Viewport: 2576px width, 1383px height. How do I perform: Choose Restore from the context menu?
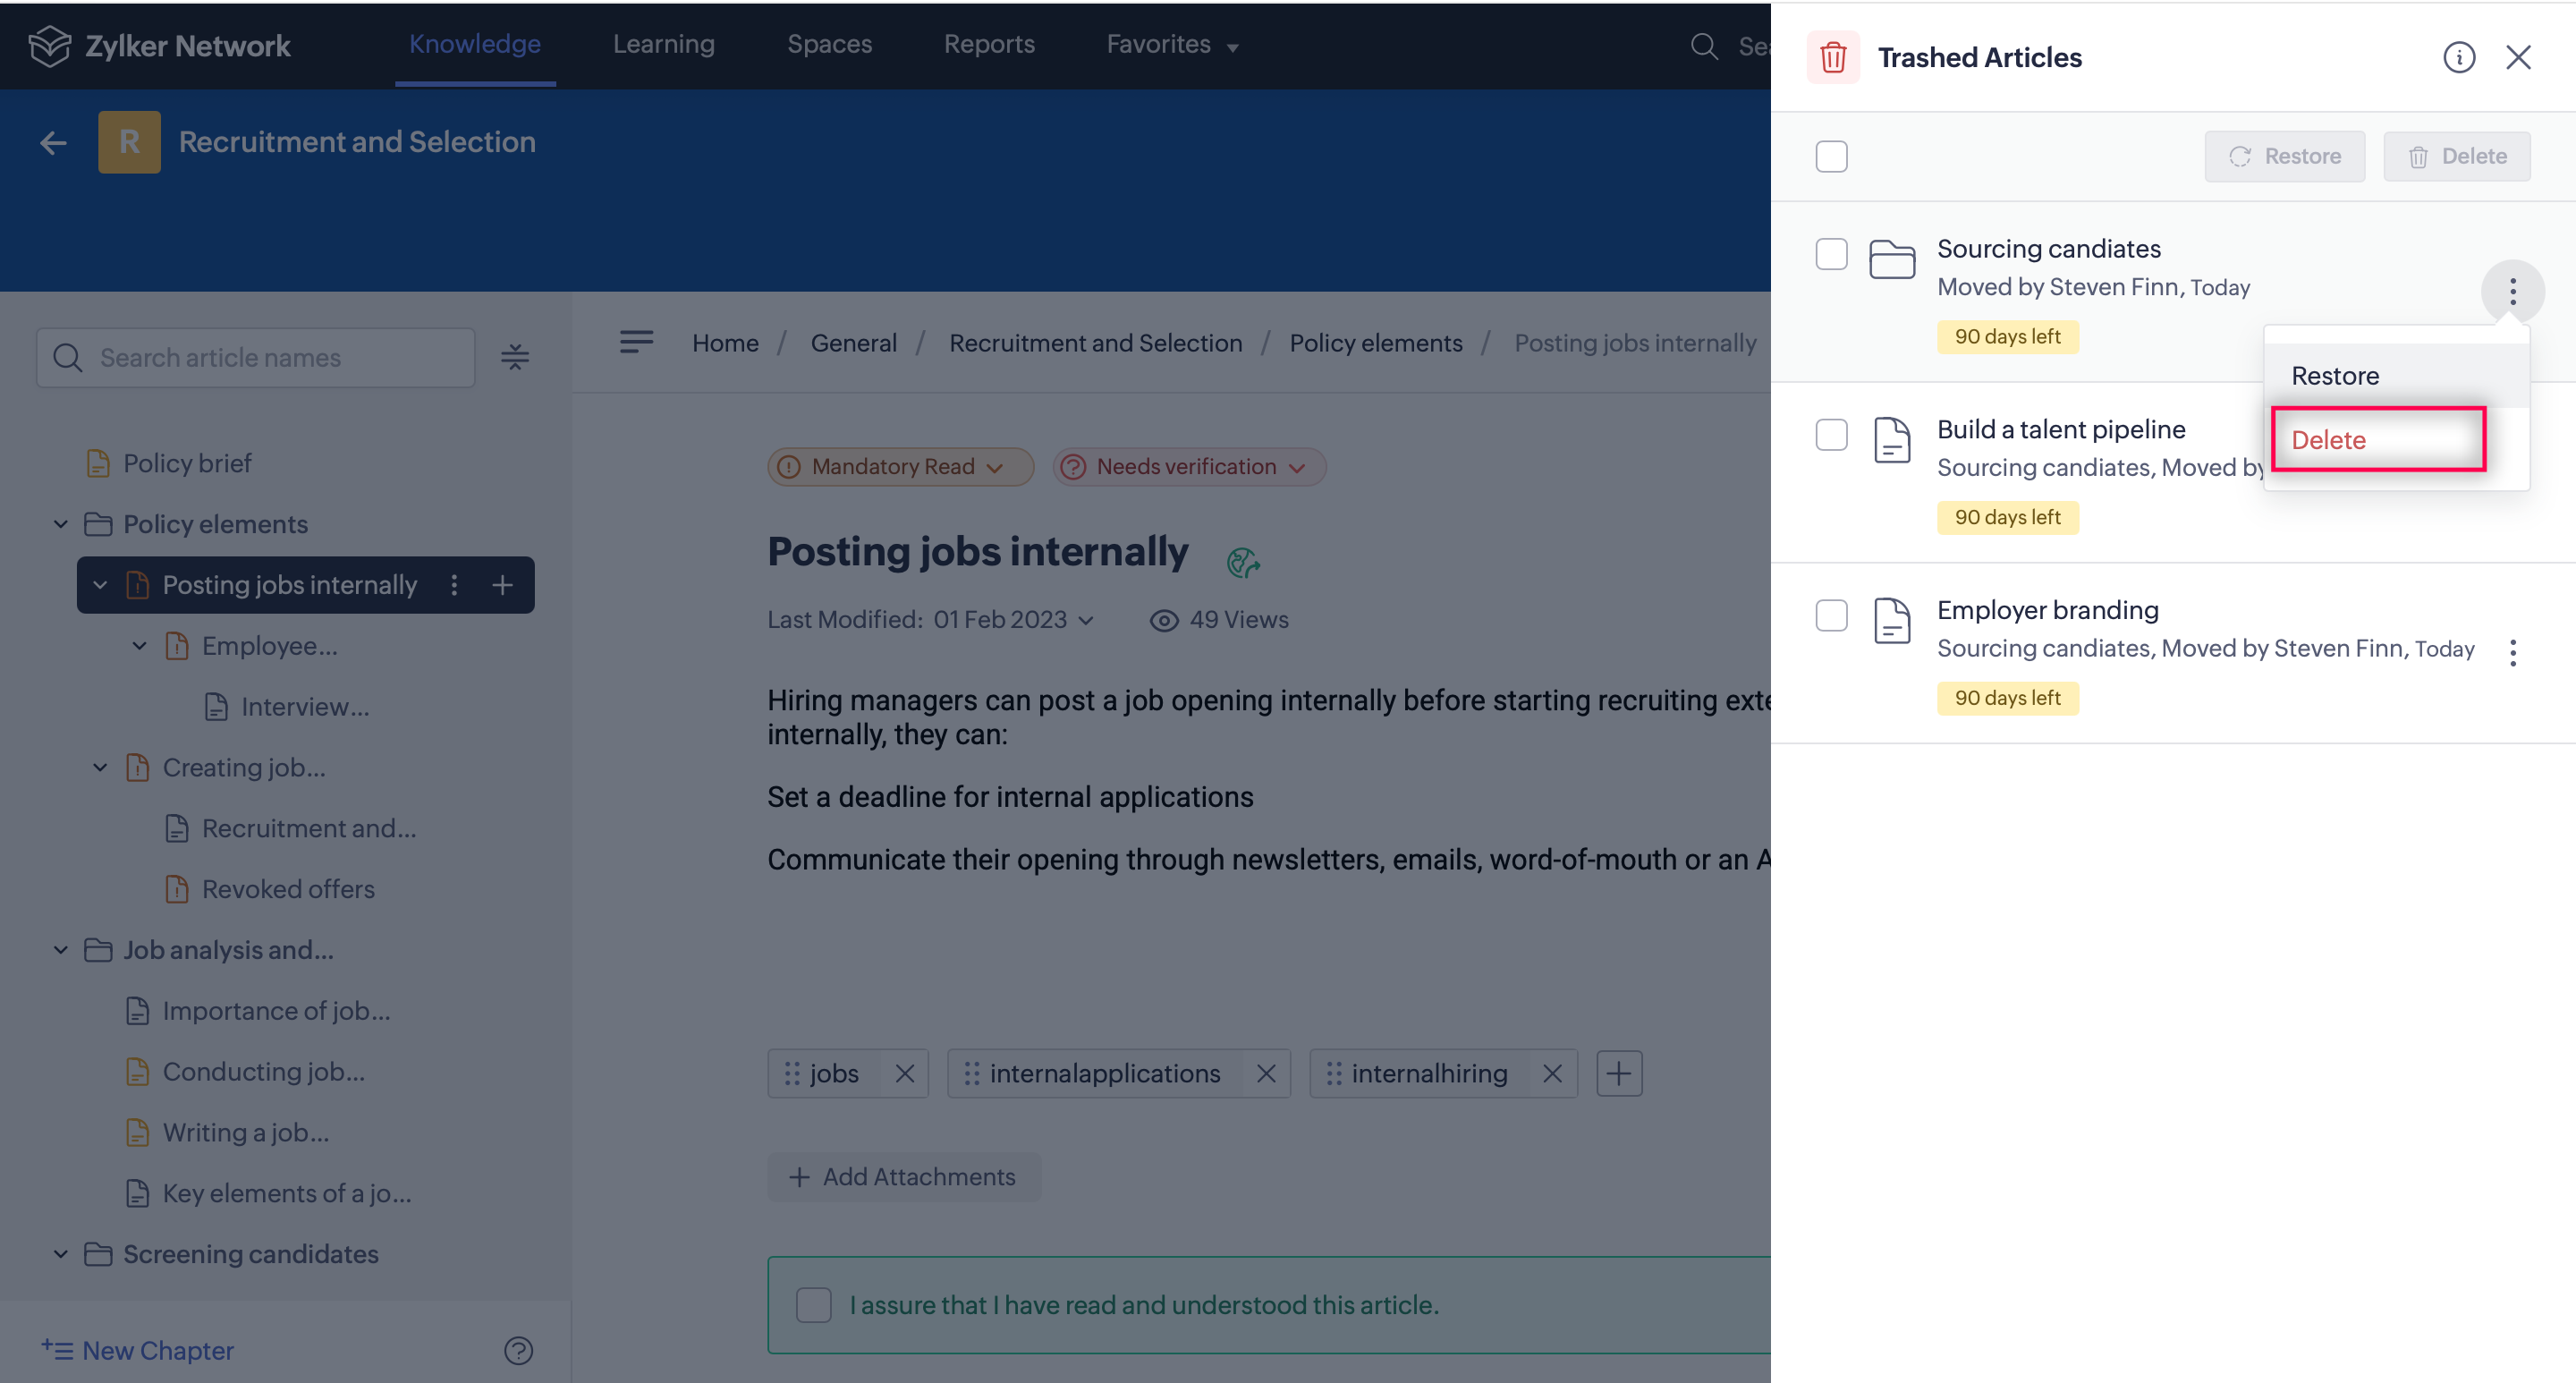[x=2335, y=376]
